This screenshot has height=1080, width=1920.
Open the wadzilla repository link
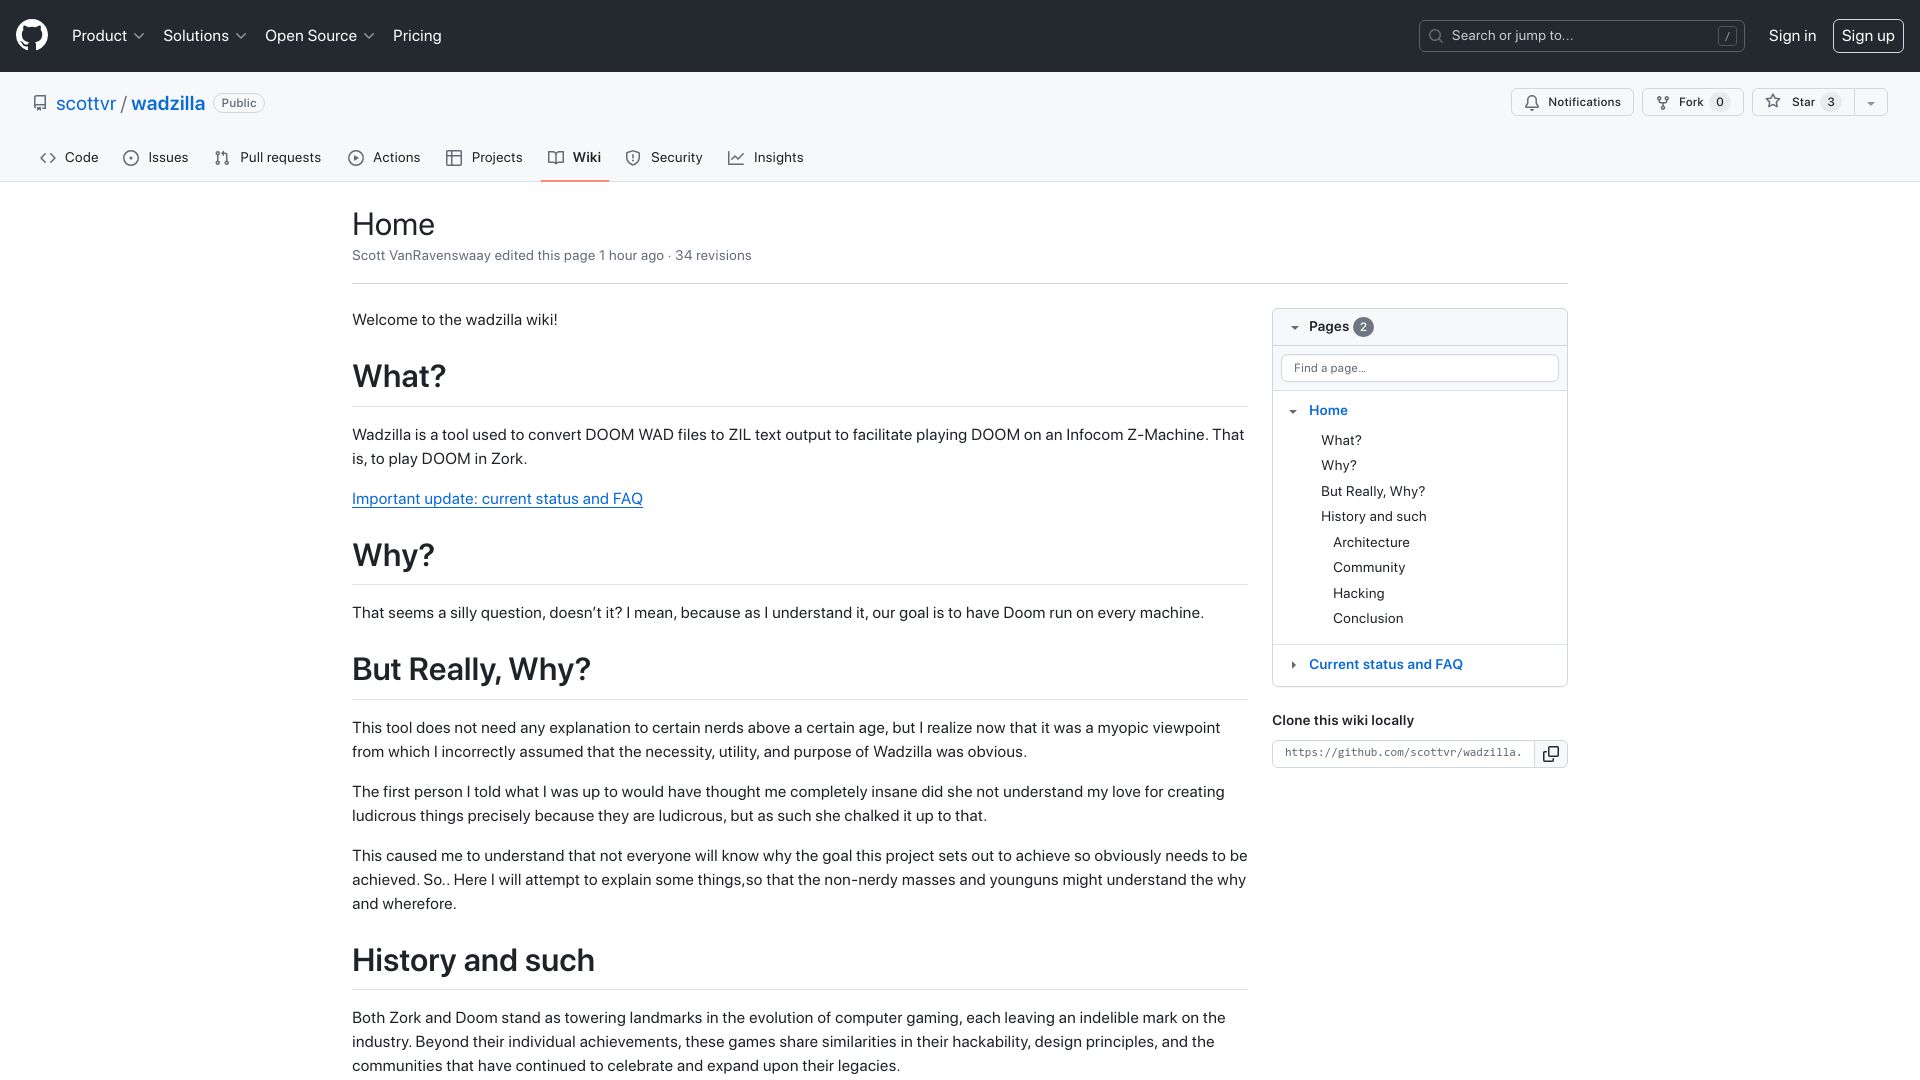168,103
